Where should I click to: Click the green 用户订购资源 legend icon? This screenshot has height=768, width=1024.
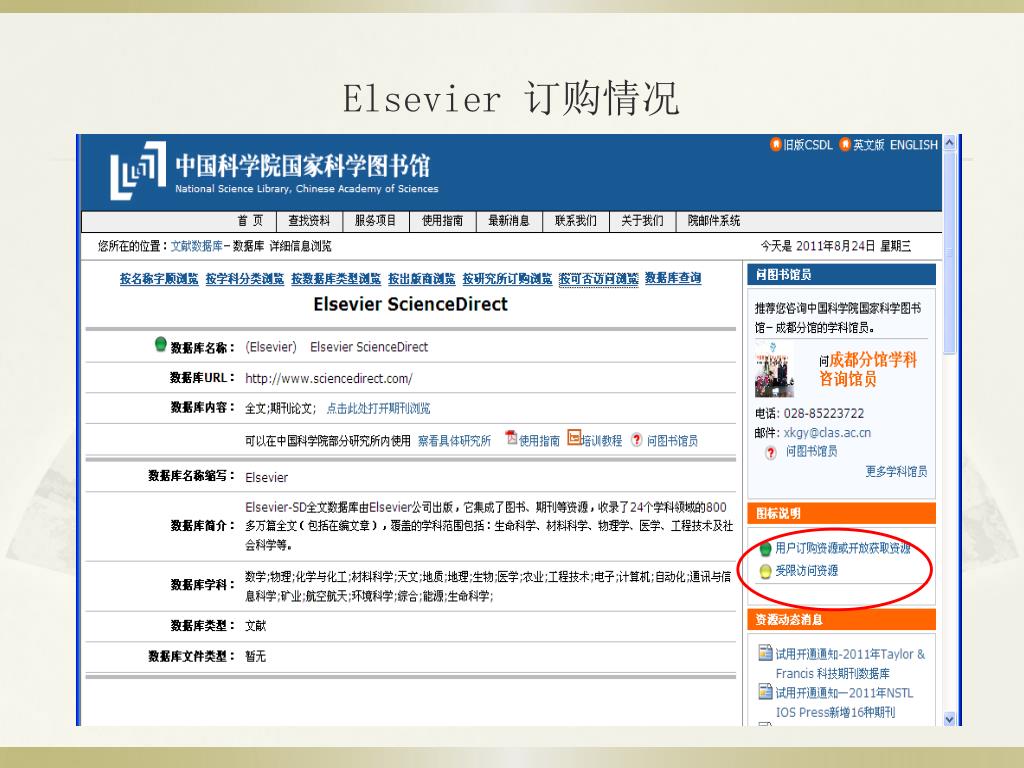(765, 549)
